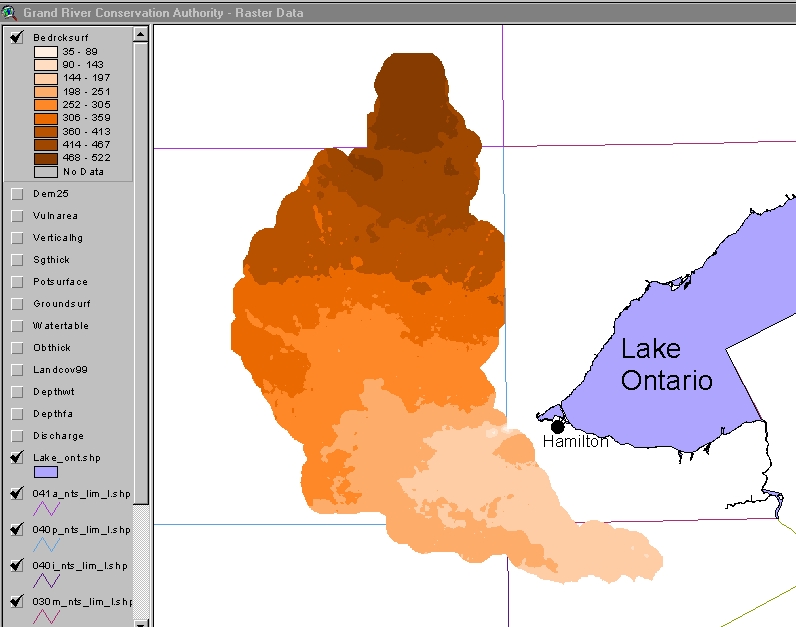
Task: Click the 040p_nts_lim_l.shp blue line symbol
Action: click(x=47, y=544)
